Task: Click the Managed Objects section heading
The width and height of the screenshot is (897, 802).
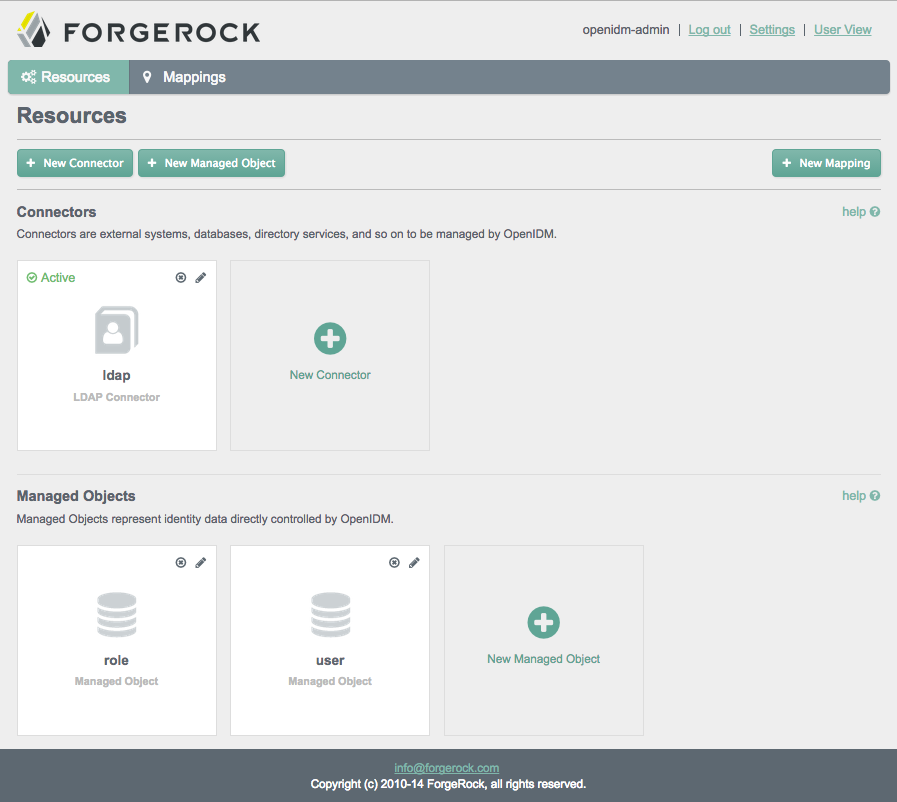Action: [76, 496]
